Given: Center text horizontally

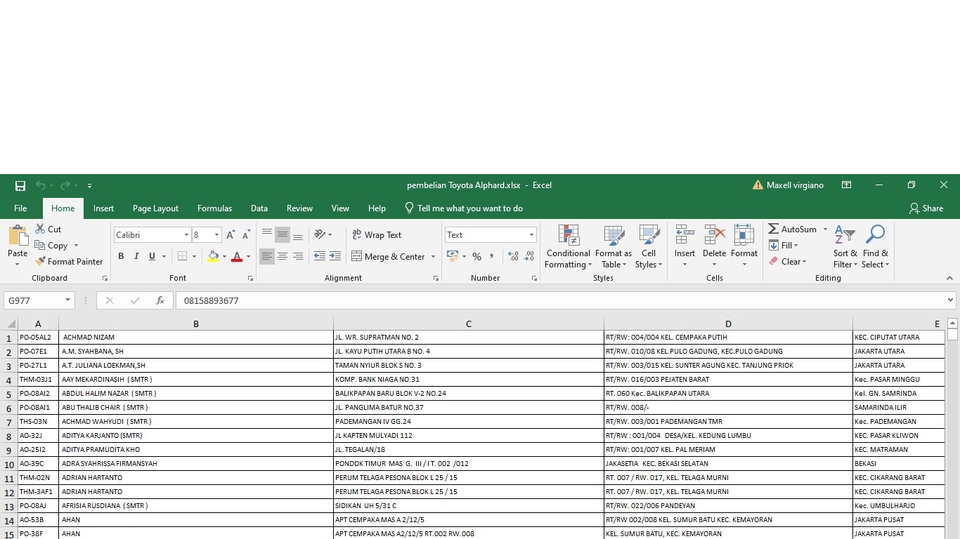Looking at the screenshot, I should (282, 257).
